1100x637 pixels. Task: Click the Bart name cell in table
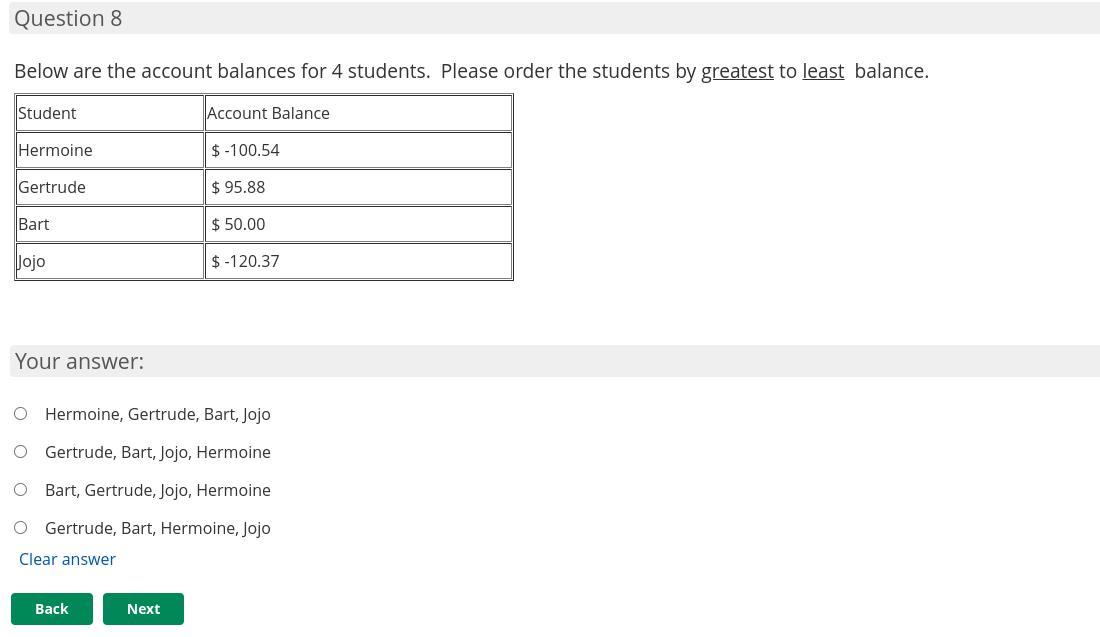[110, 224]
